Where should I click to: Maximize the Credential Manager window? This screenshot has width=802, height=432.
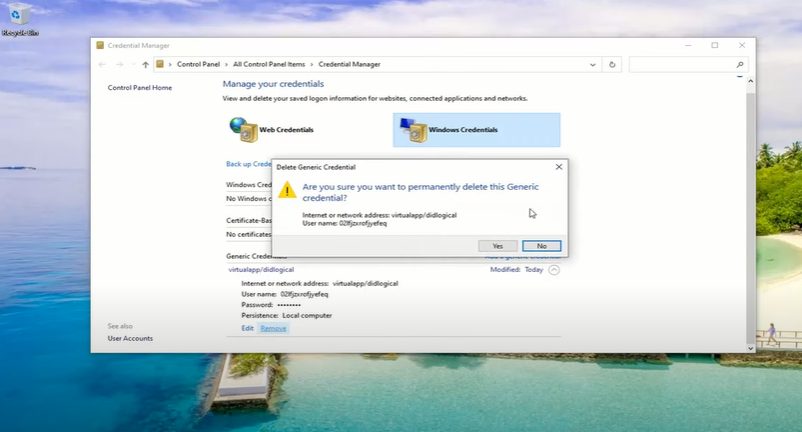point(715,46)
